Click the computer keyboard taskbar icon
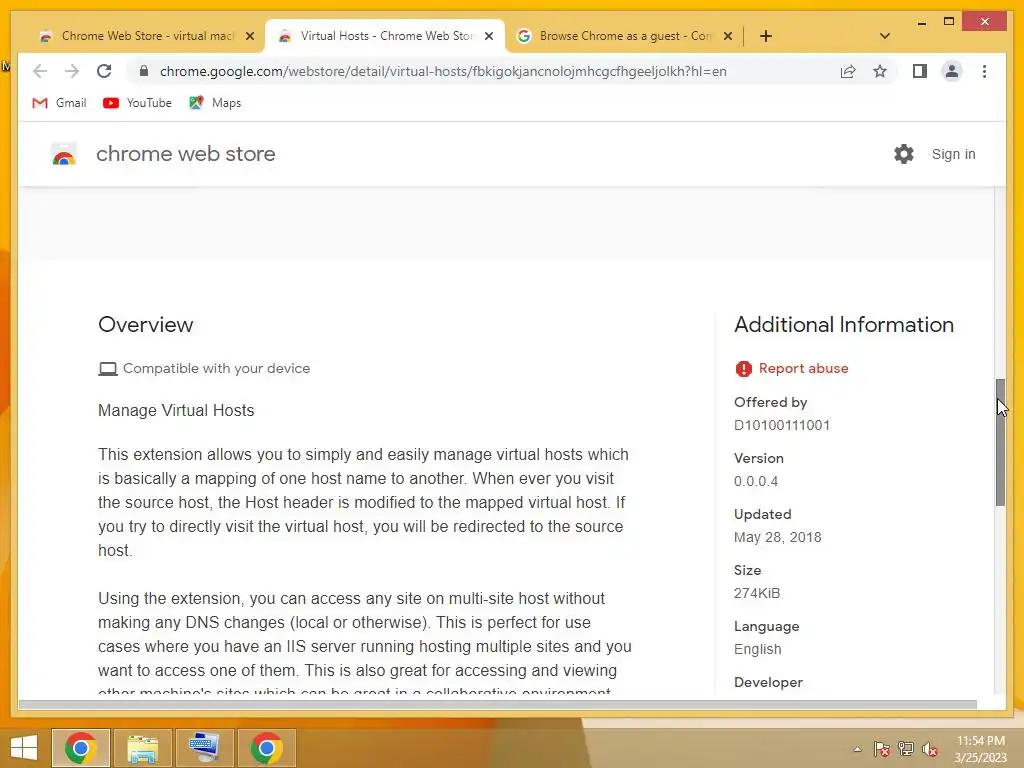The height and width of the screenshot is (768, 1024). click(204, 748)
